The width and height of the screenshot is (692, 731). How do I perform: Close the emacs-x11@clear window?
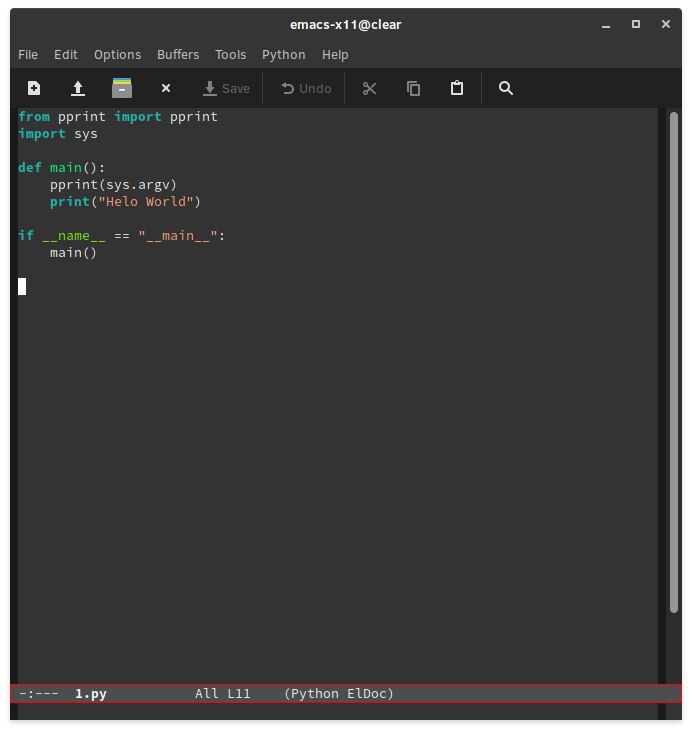tap(666, 24)
